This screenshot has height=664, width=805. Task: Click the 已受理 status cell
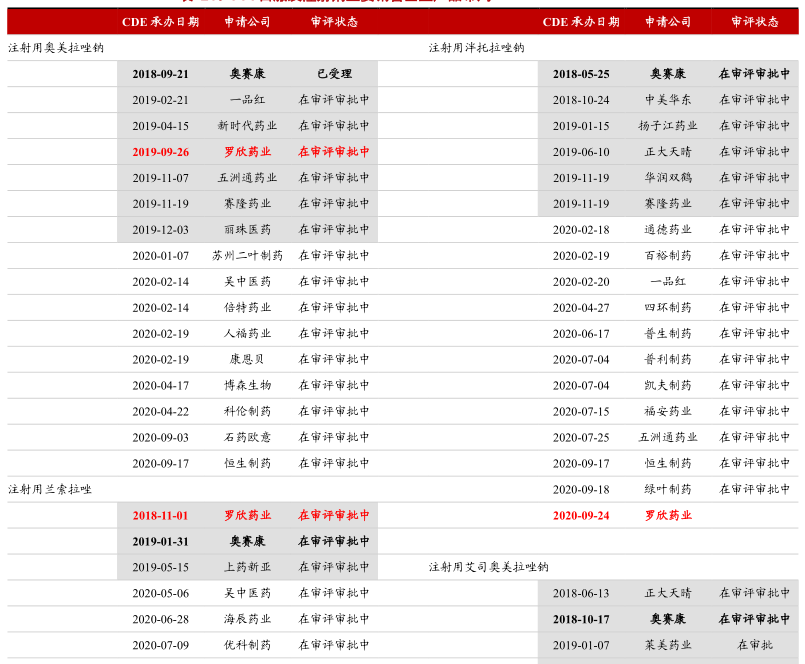334,74
